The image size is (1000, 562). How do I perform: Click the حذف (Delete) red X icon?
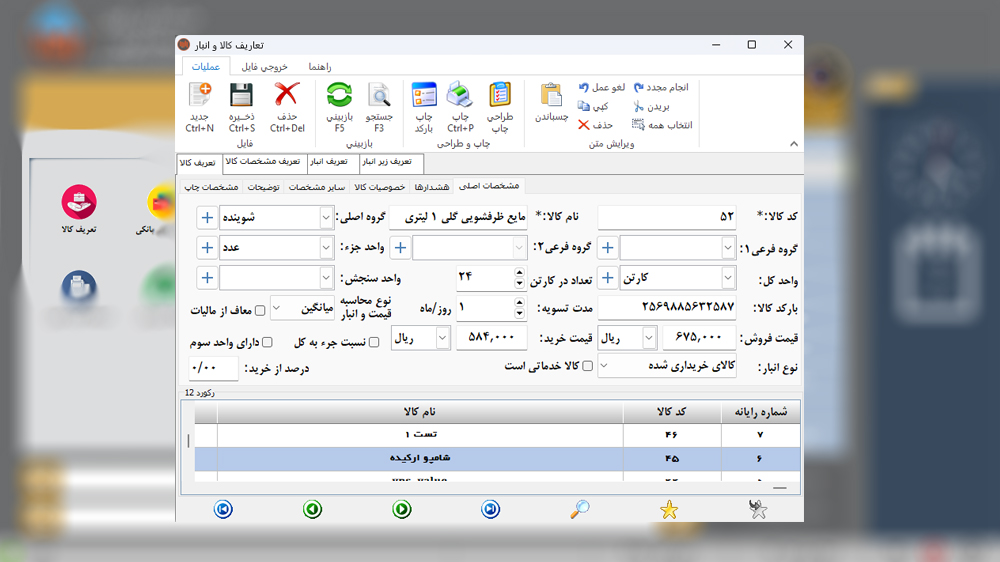pyautogui.click(x=287, y=97)
